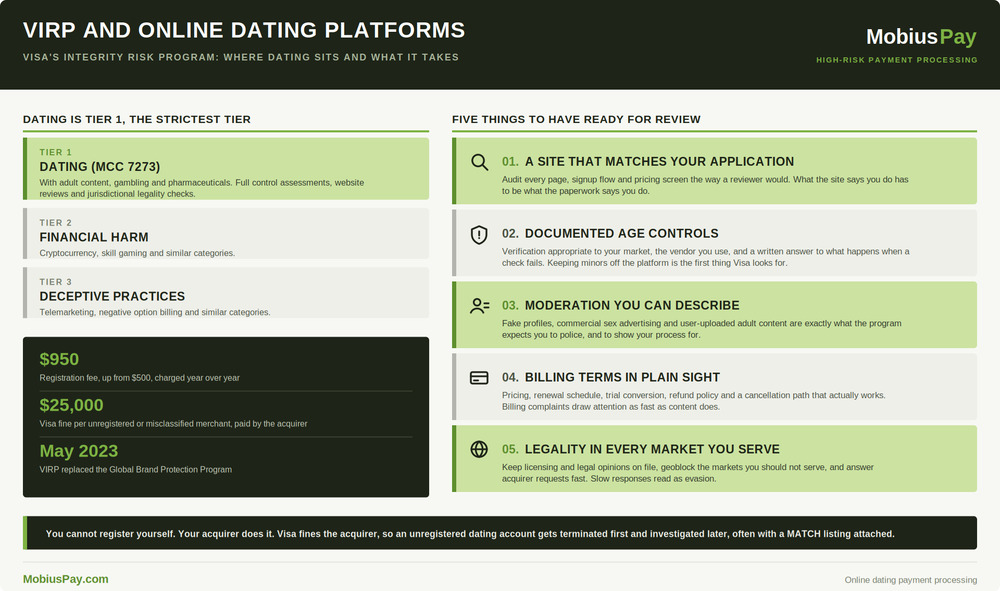Click the '03.' number label
Viewport: 1000px width, 591px height.
coord(510,306)
